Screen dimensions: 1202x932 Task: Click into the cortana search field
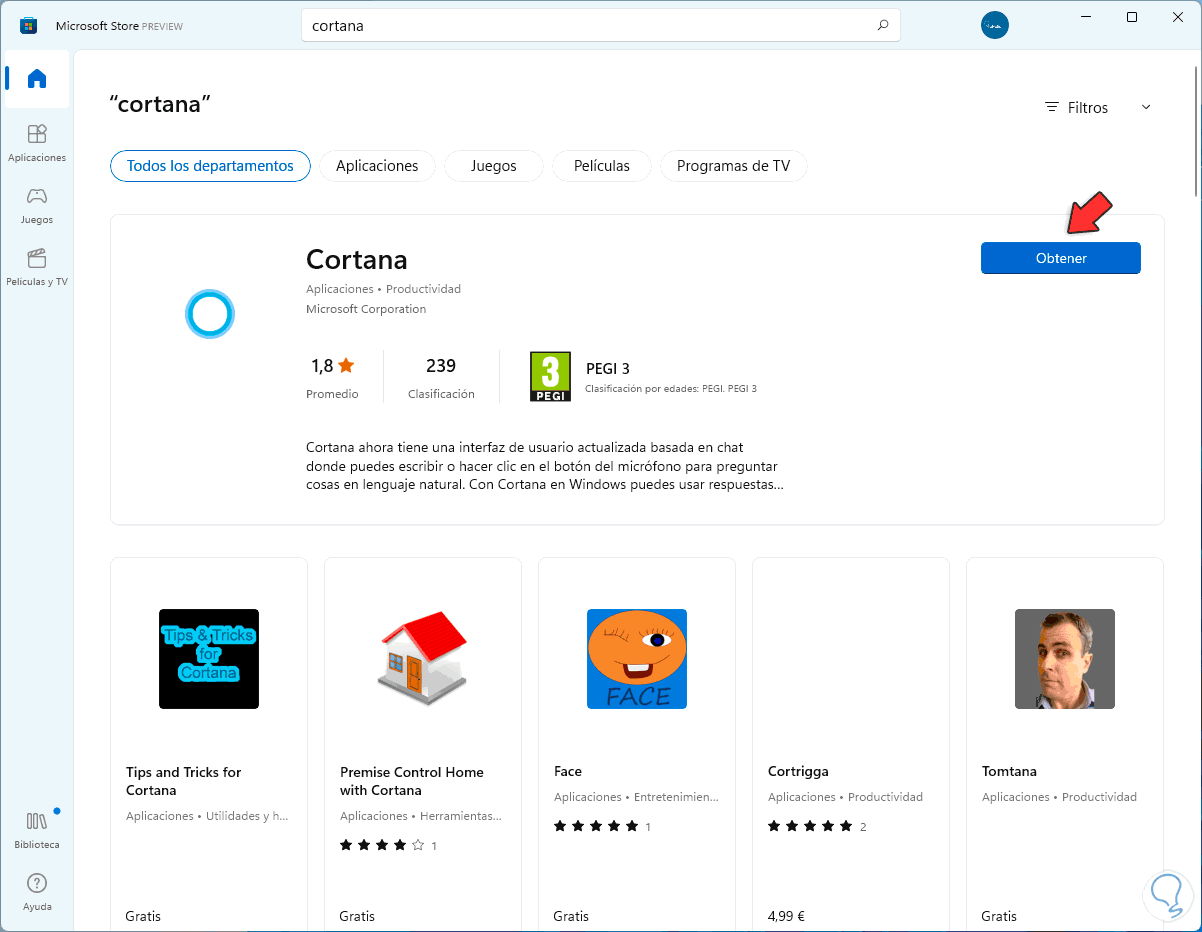pos(600,26)
